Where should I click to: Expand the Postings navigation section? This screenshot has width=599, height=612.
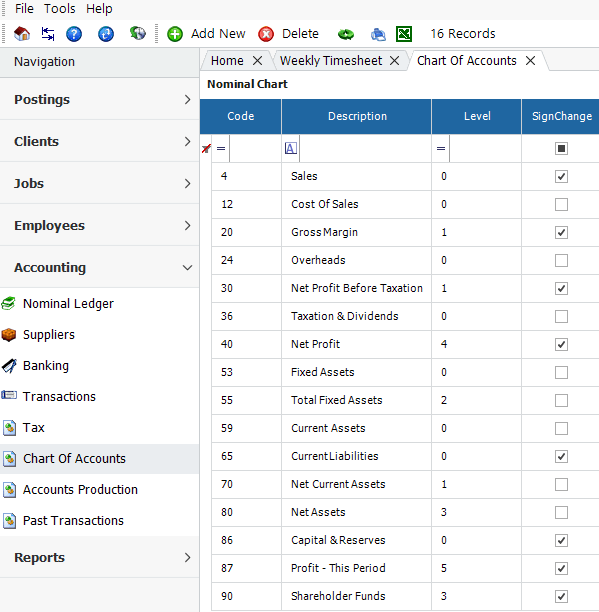click(100, 99)
